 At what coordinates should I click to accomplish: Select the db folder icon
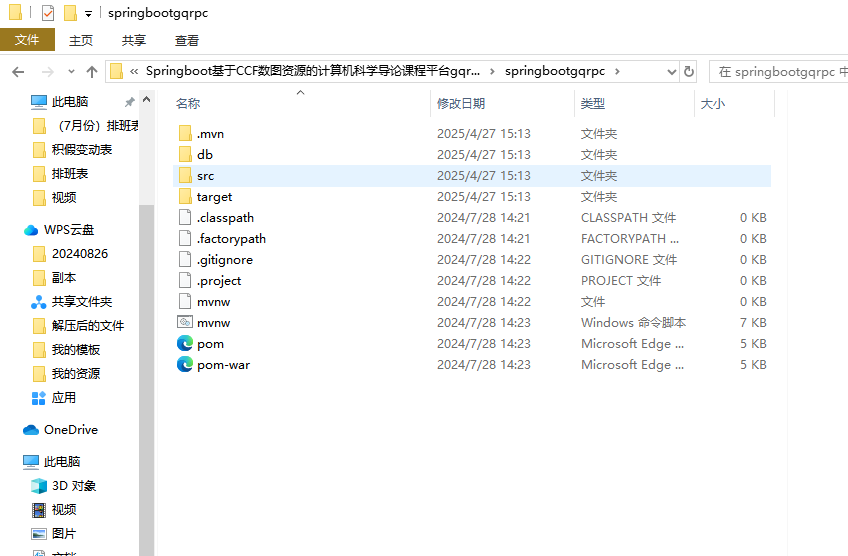(x=185, y=154)
